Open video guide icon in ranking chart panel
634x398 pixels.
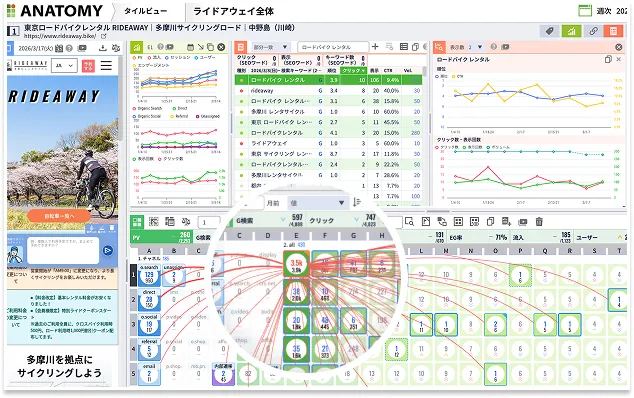[x=505, y=47]
